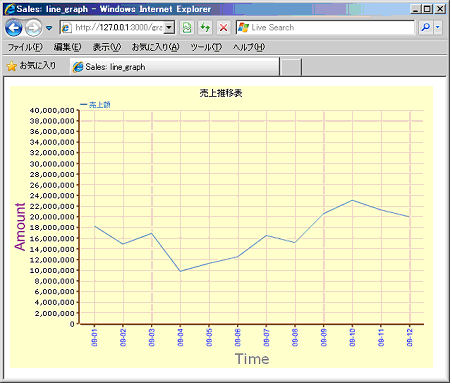Image resolution: width=452 pixels, height=385 pixels.
Task: Open the 表示(V) menu
Action: 107,47
